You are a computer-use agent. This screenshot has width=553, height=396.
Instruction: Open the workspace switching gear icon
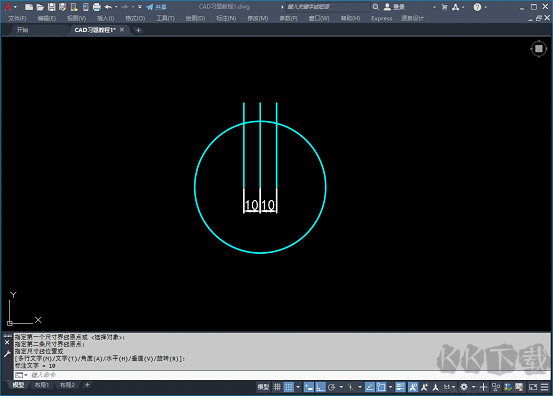tap(464, 387)
